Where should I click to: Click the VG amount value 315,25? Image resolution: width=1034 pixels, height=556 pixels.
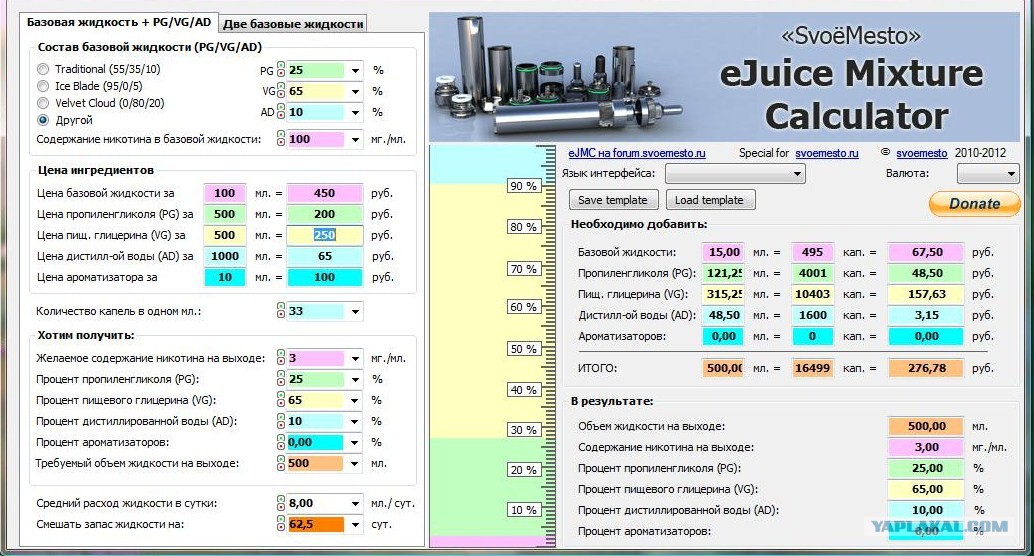pos(723,294)
